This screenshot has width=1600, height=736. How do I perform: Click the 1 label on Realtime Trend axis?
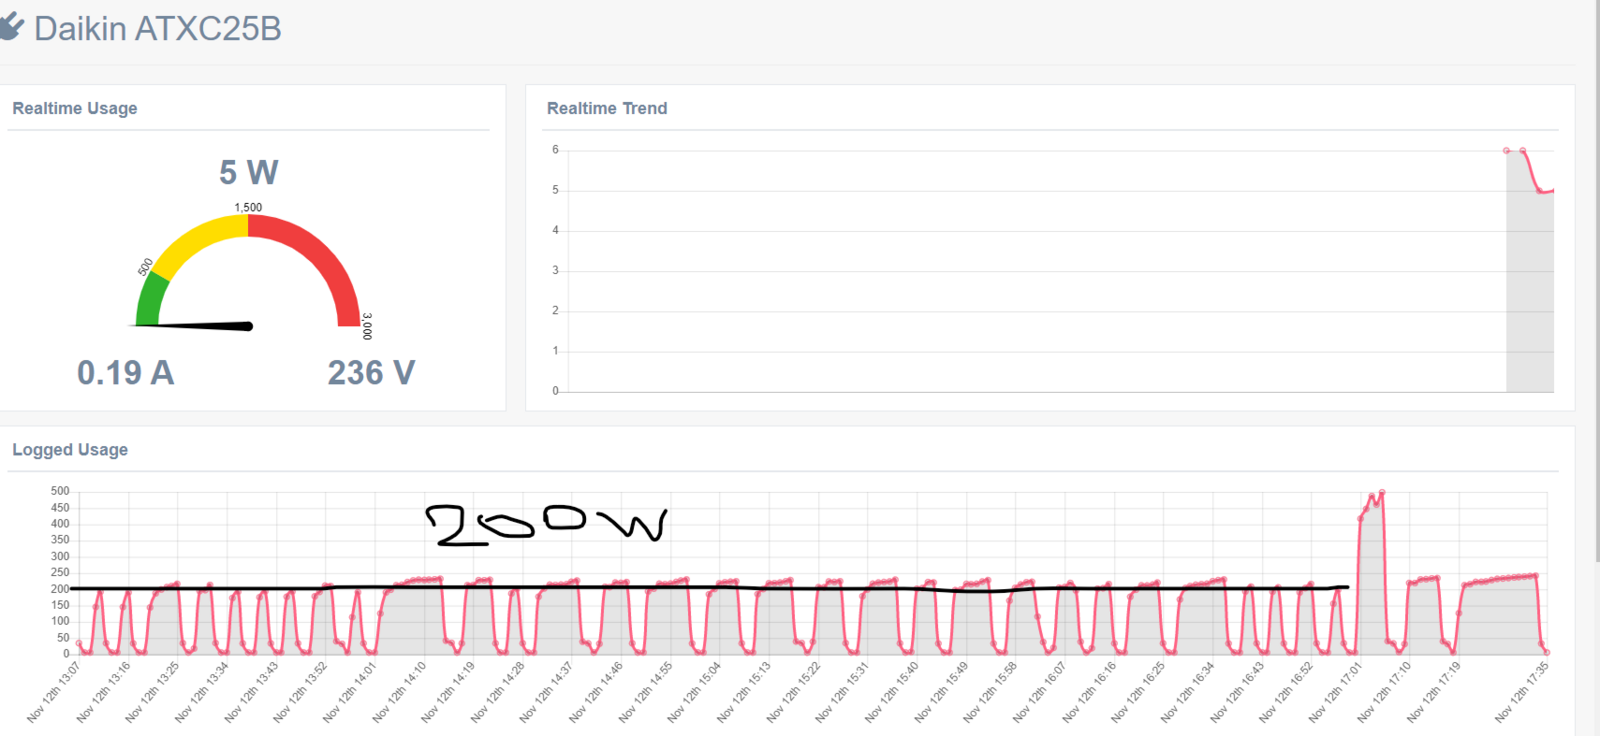click(x=555, y=351)
